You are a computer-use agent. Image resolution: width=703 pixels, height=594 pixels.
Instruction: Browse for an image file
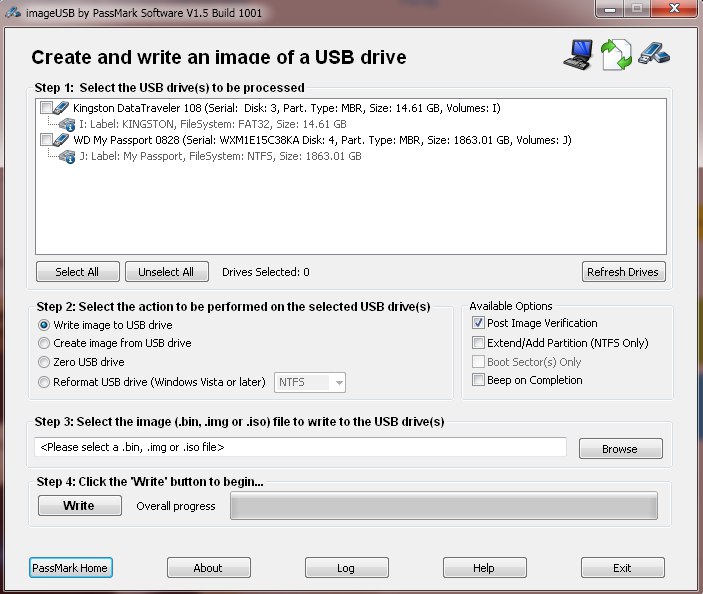tap(621, 448)
